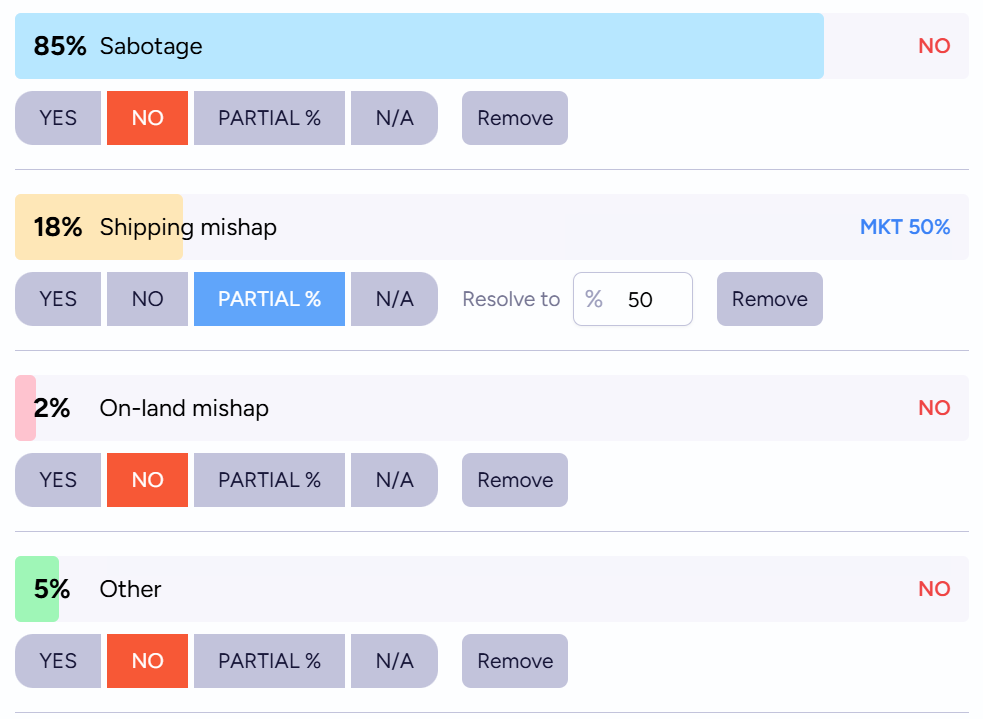Click the MKT 50% label

tap(904, 227)
